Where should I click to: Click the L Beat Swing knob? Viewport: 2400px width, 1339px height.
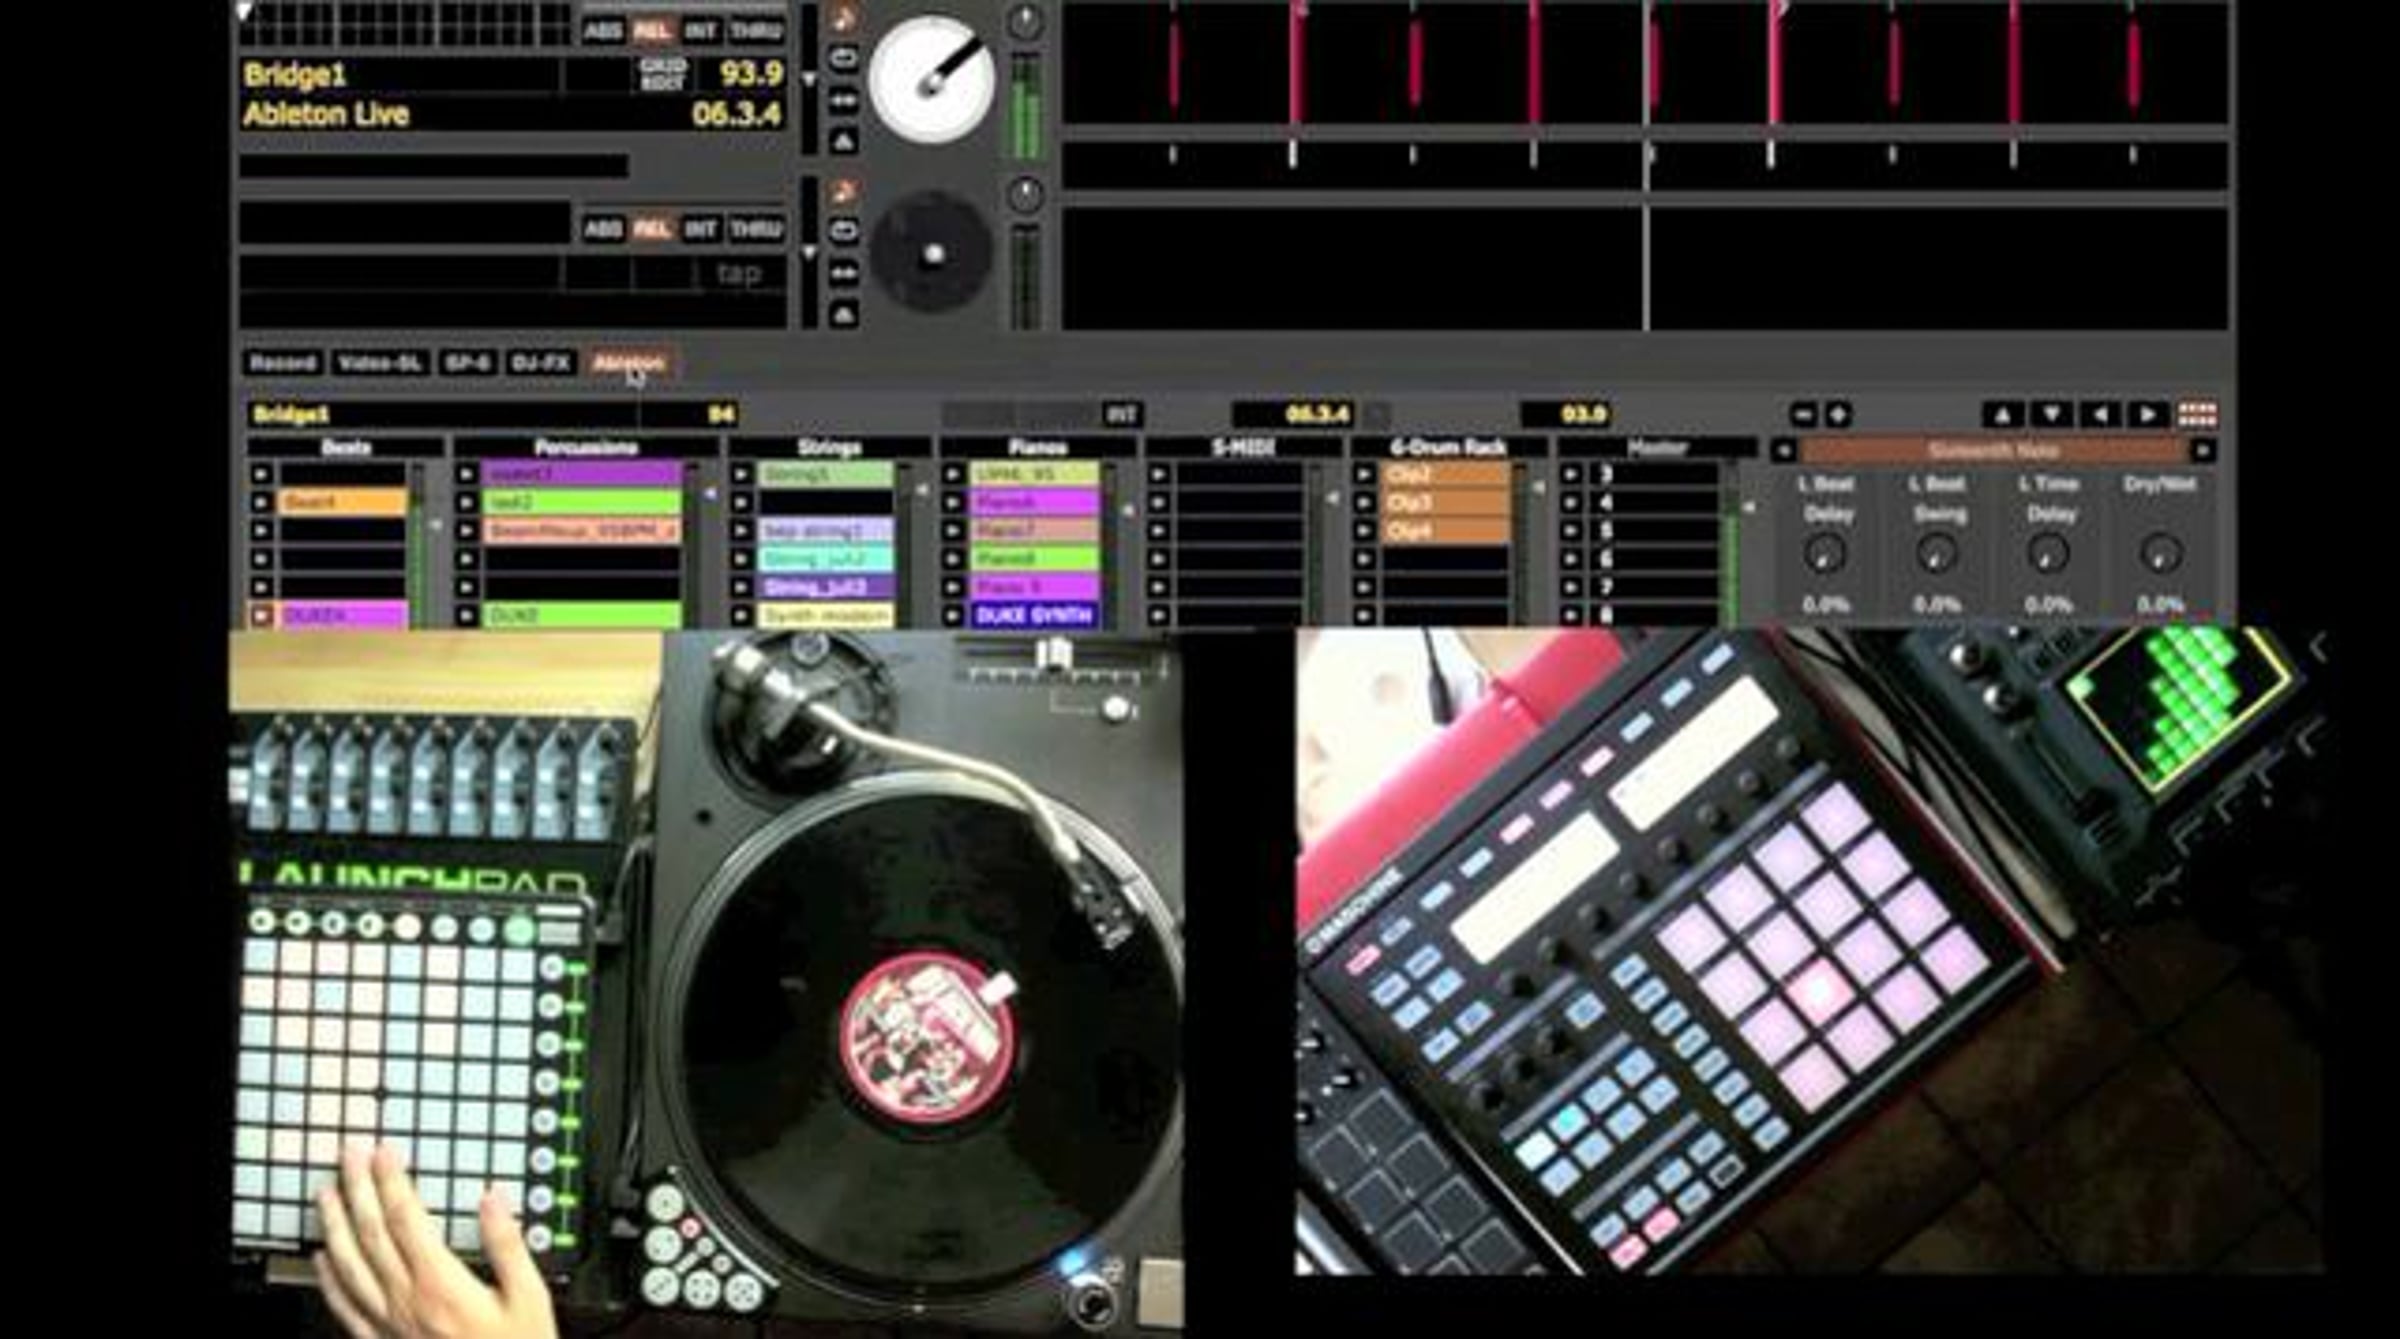coord(1937,554)
